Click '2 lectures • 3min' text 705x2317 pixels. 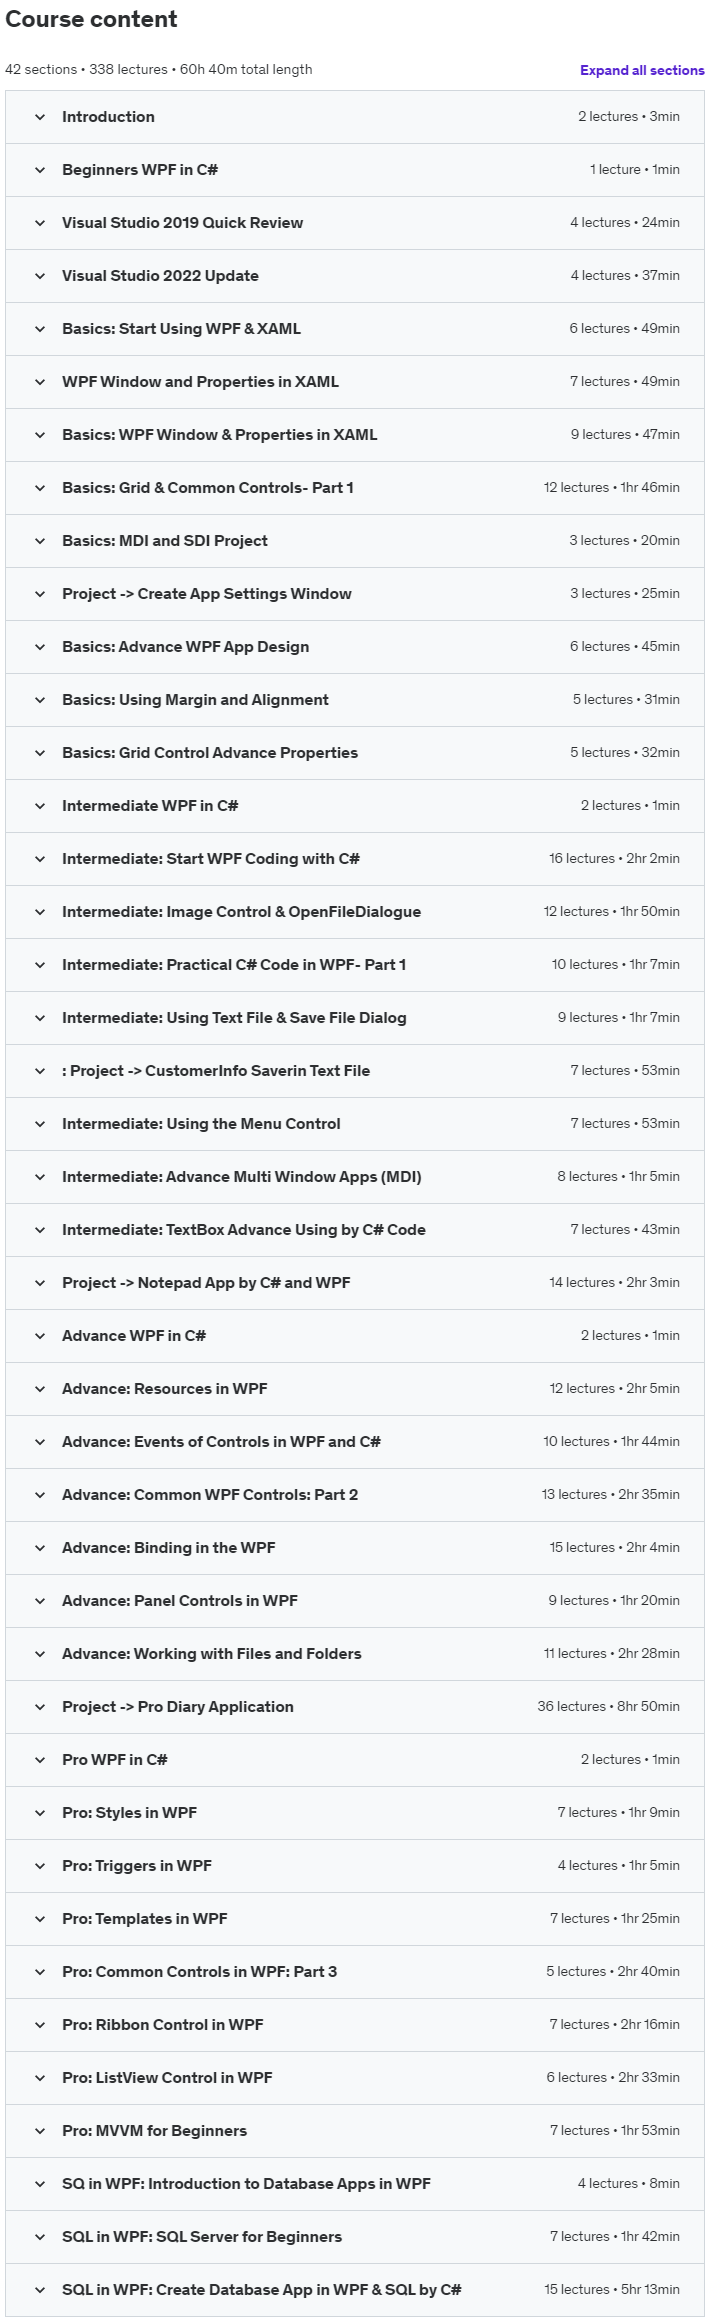click(x=629, y=117)
